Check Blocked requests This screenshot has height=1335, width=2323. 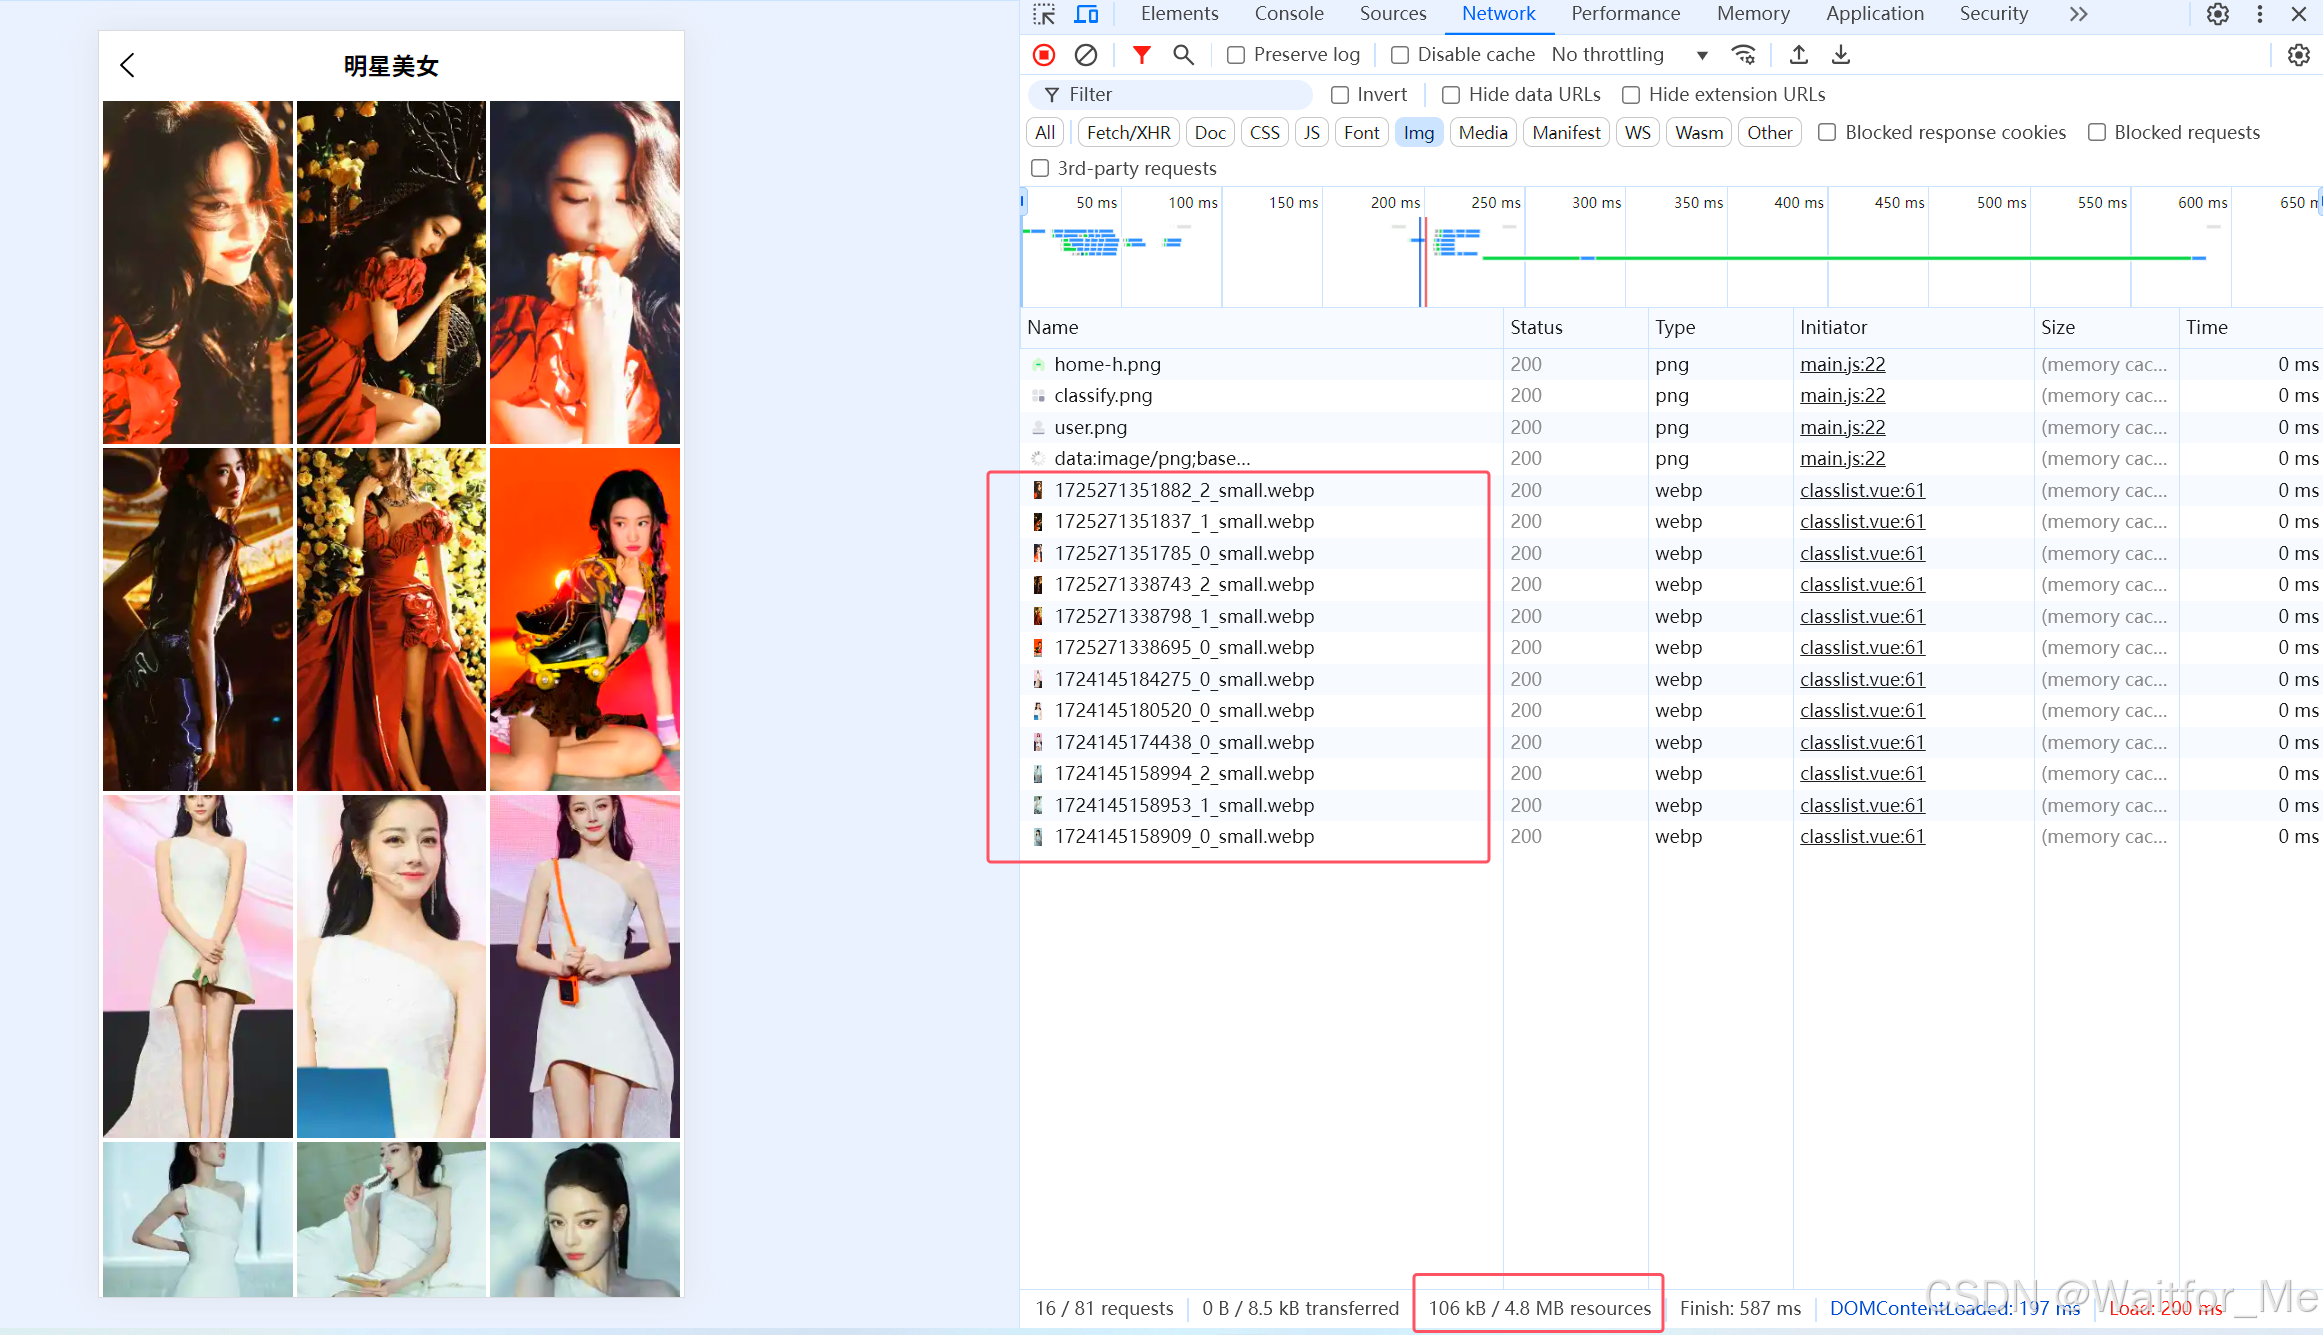pyautogui.click(x=2097, y=132)
